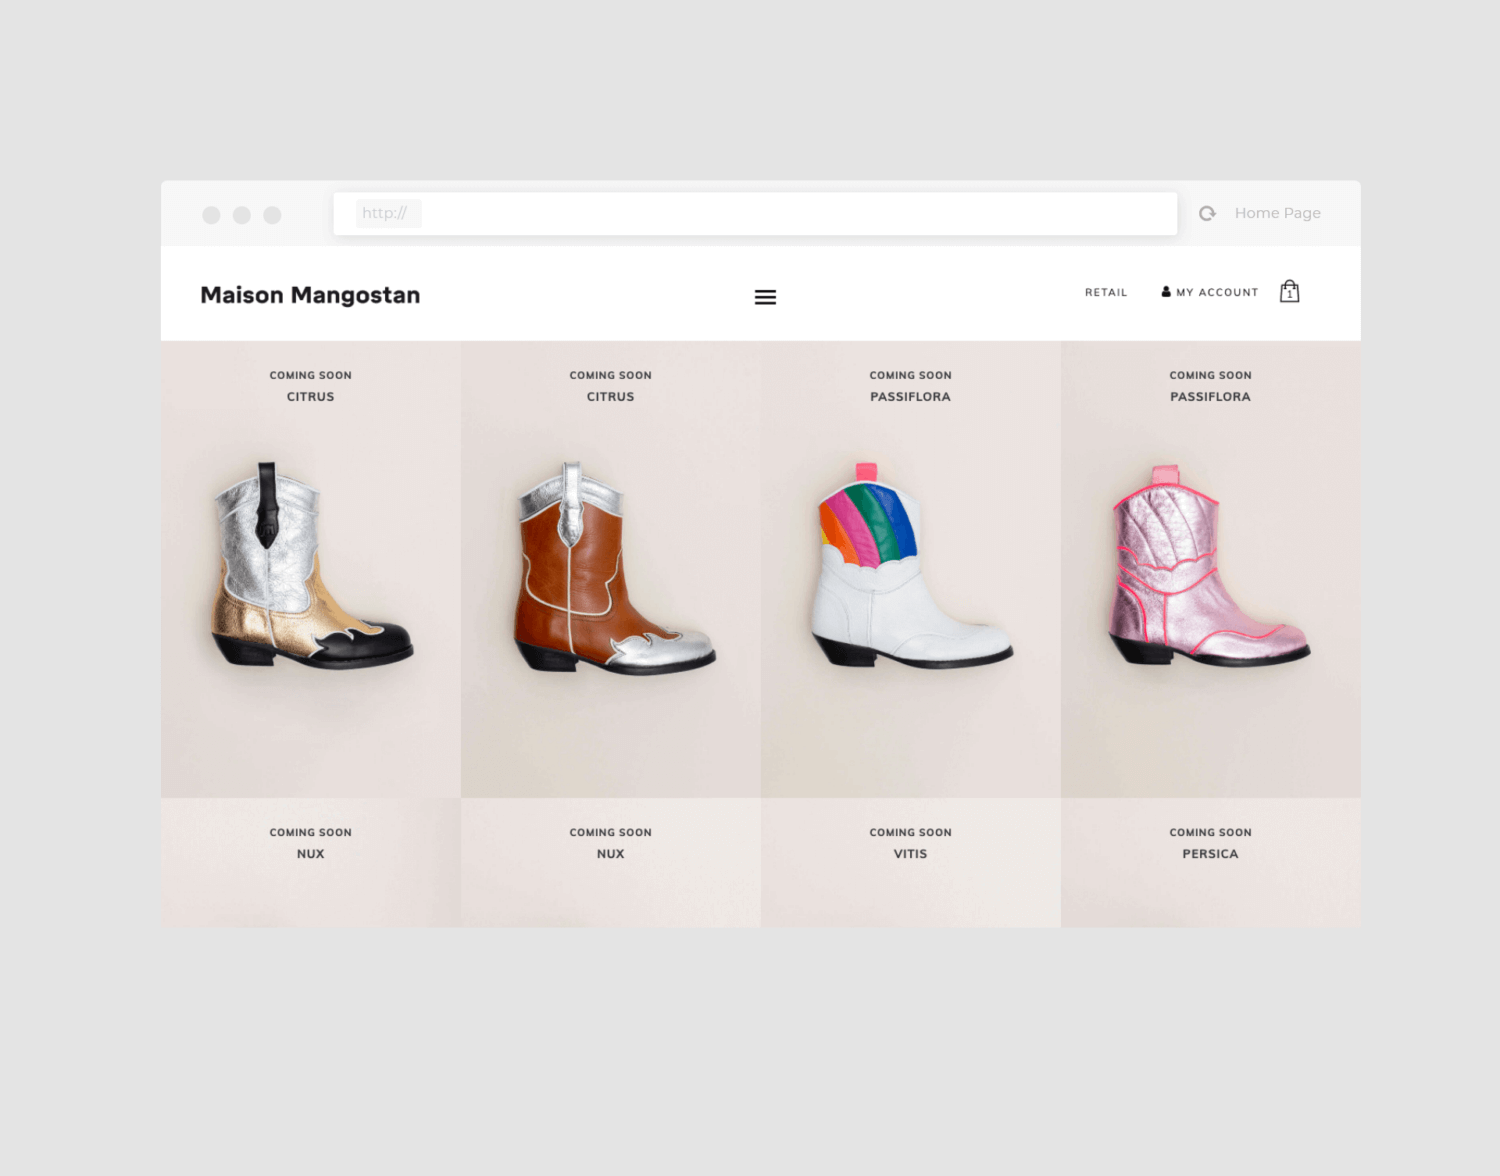Open the first Nux product tile
The width and height of the screenshot is (1500, 1176).
(311, 861)
